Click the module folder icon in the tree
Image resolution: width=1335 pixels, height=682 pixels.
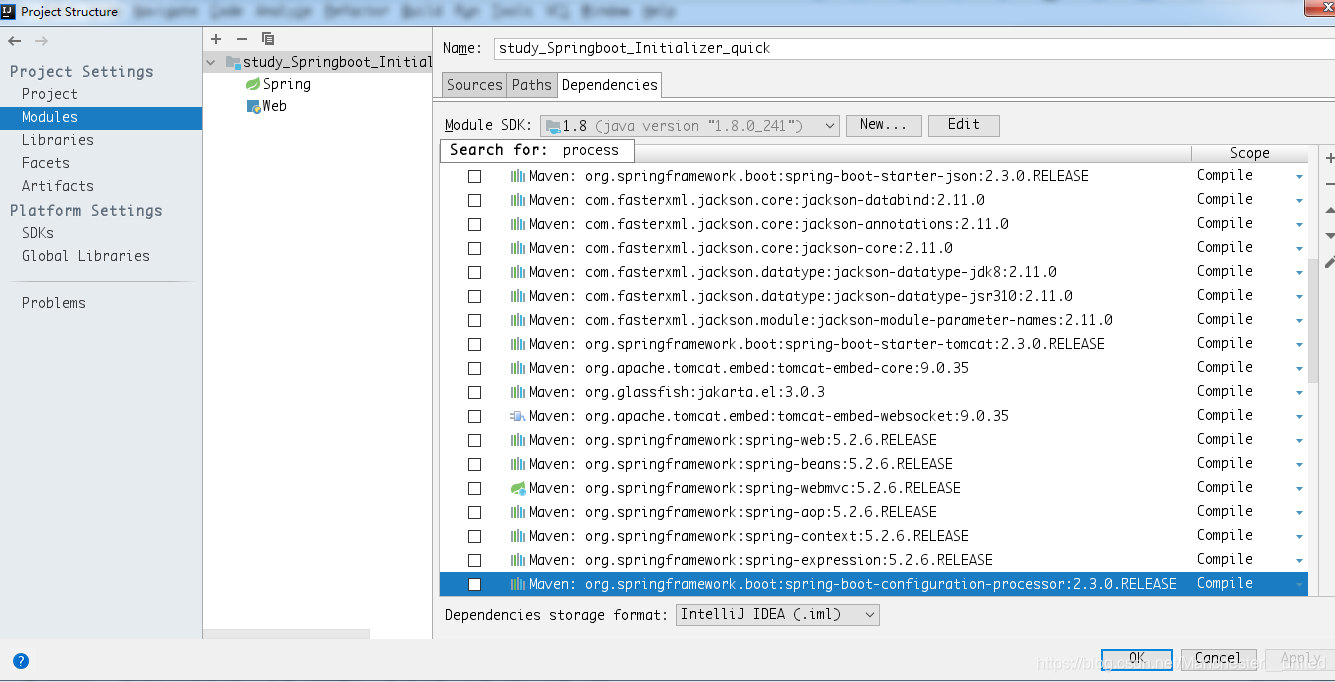pyautogui.click(x=233, y=62)
